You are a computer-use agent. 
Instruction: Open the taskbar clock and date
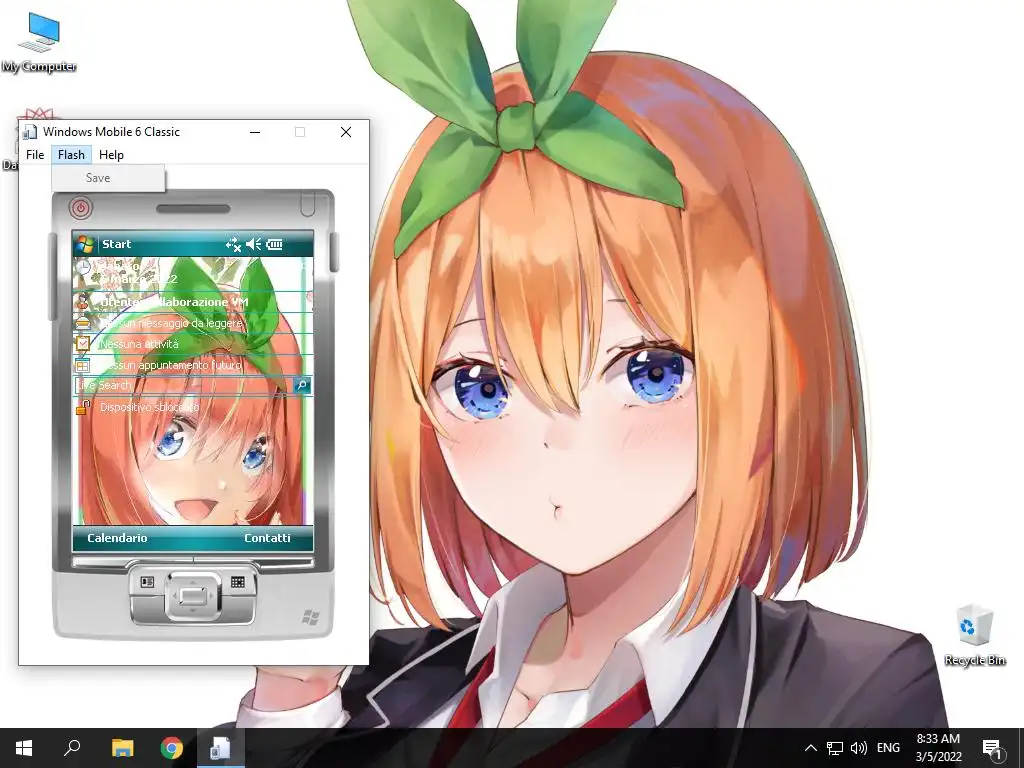938,748
